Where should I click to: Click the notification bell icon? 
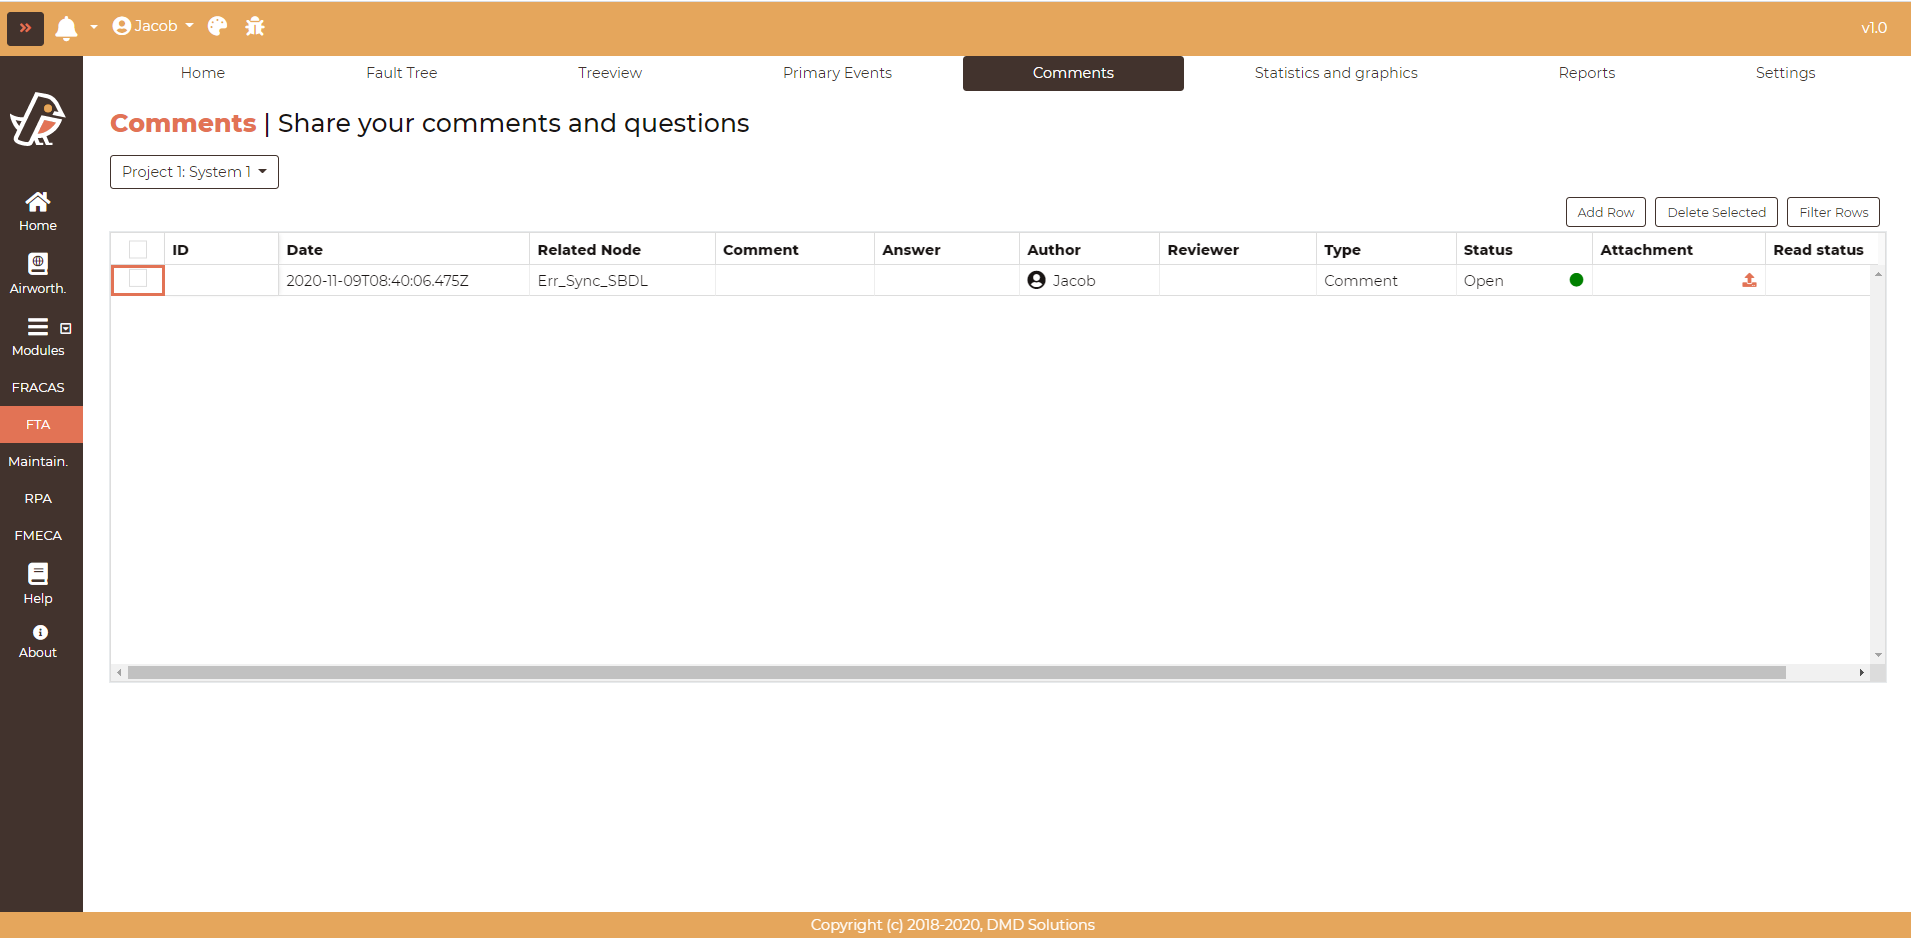[x=66, y=27]
